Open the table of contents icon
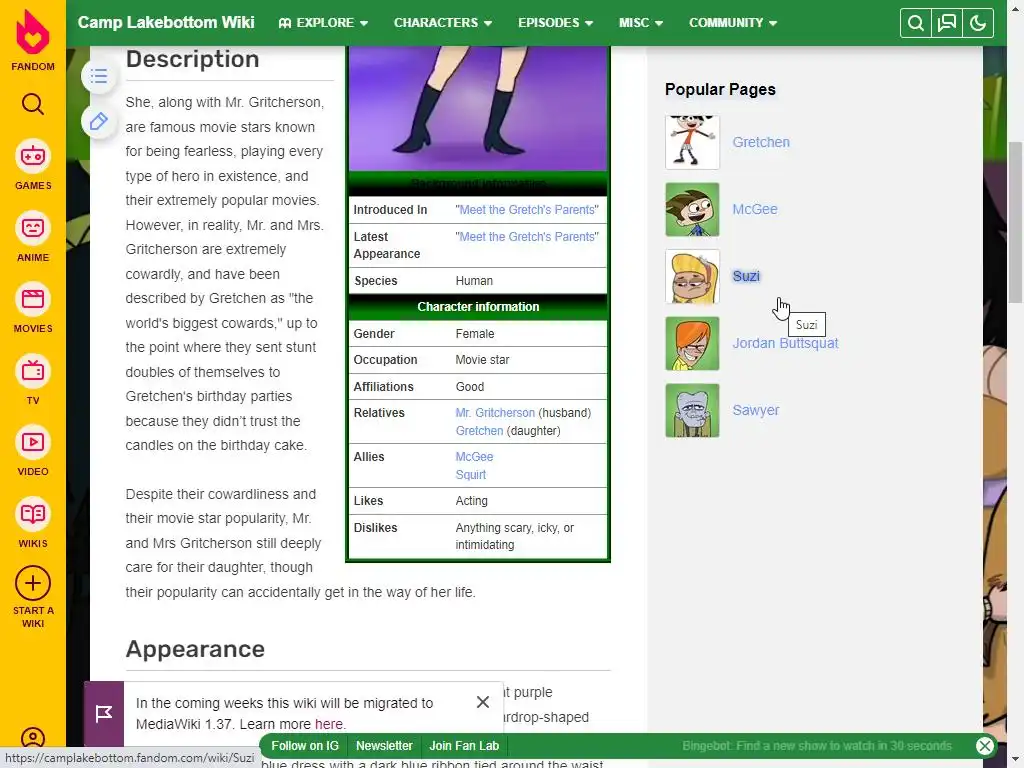The height and width of the screenshot is (768, 1024). (99, 76)
